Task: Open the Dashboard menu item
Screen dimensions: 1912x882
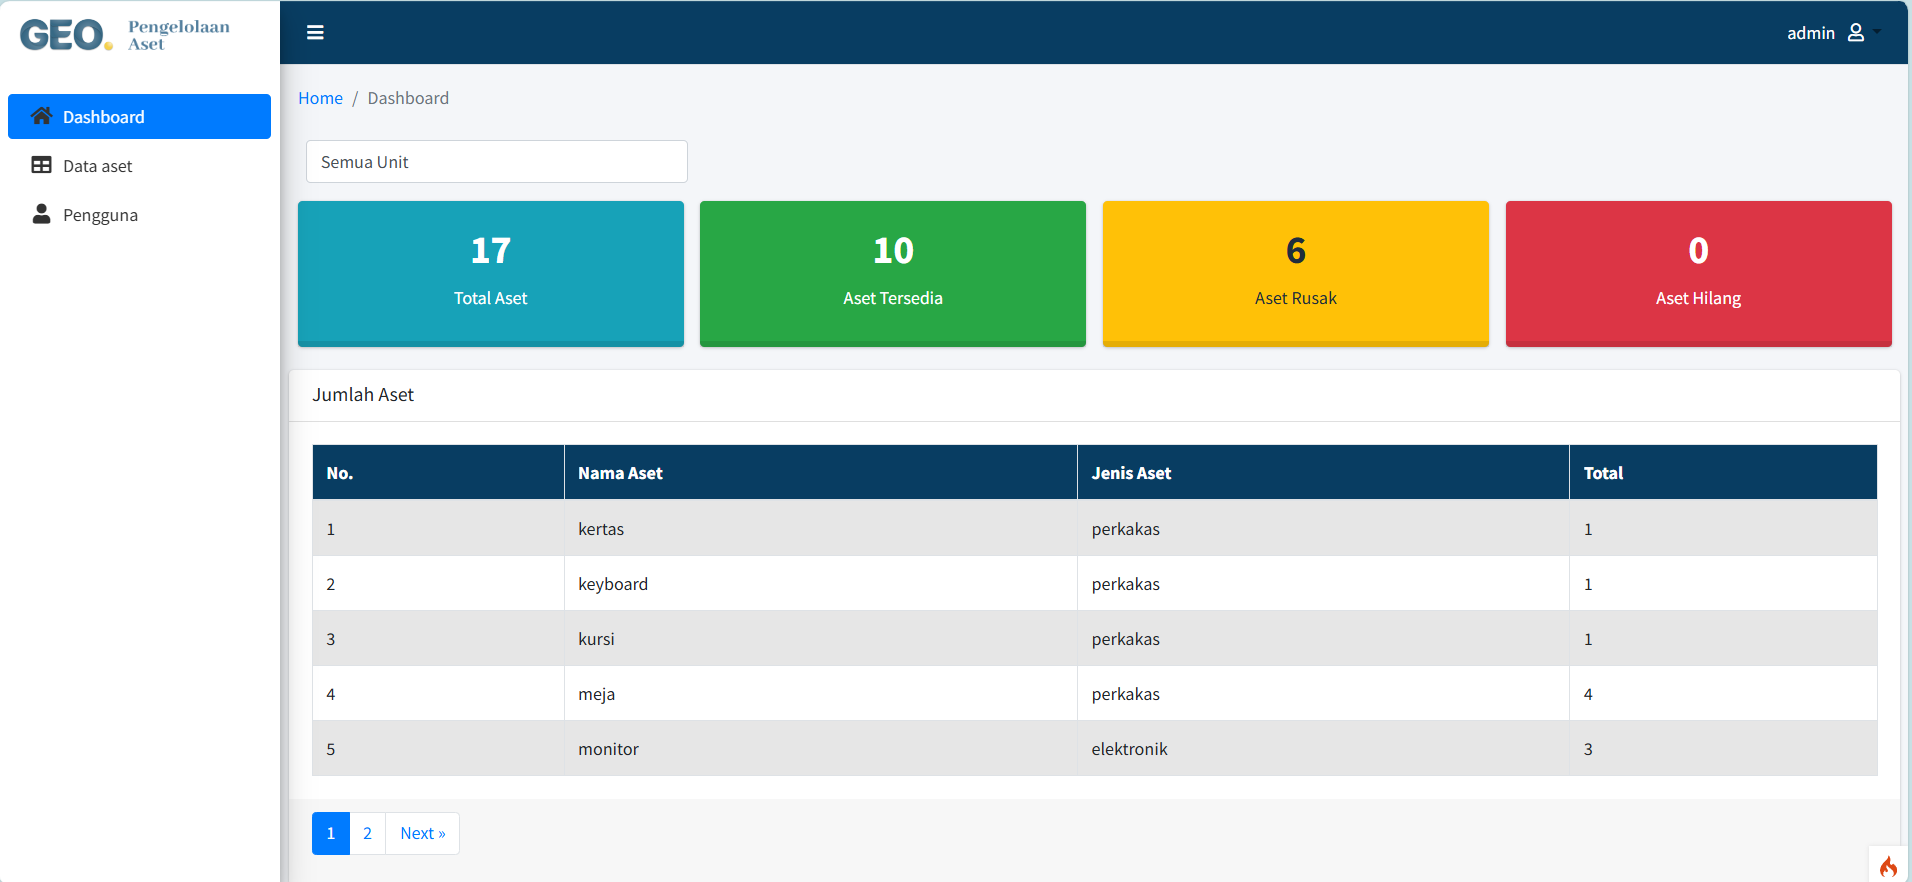Action: [x=139, y=116]
